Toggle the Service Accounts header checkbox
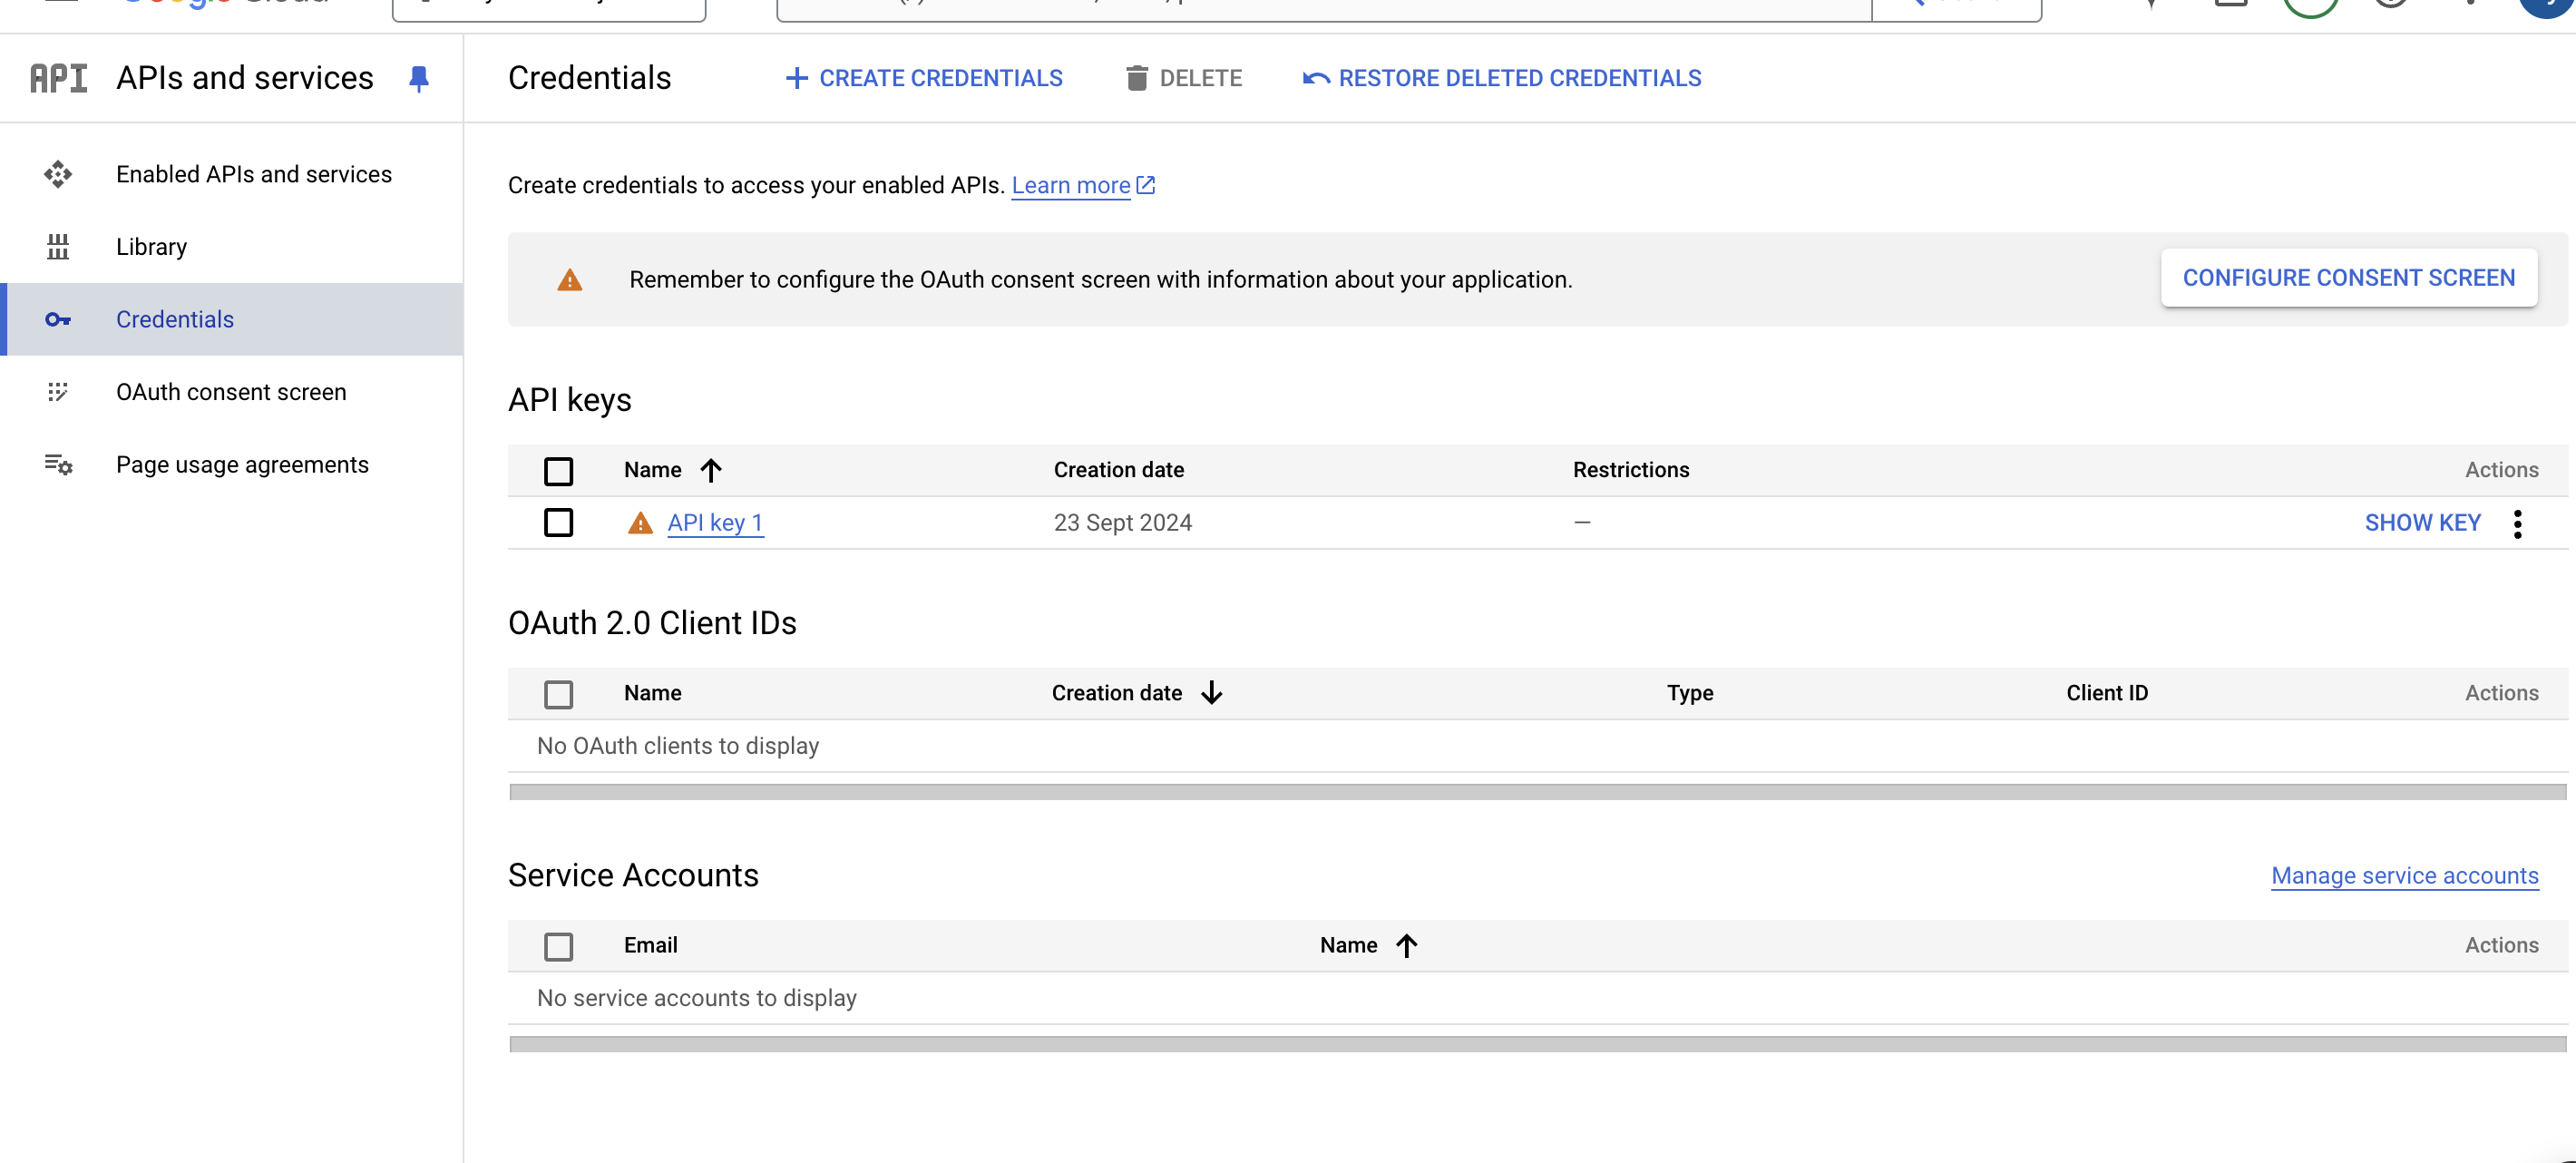The height and width of the screenshot is (1163, 2576). [559, 946]
